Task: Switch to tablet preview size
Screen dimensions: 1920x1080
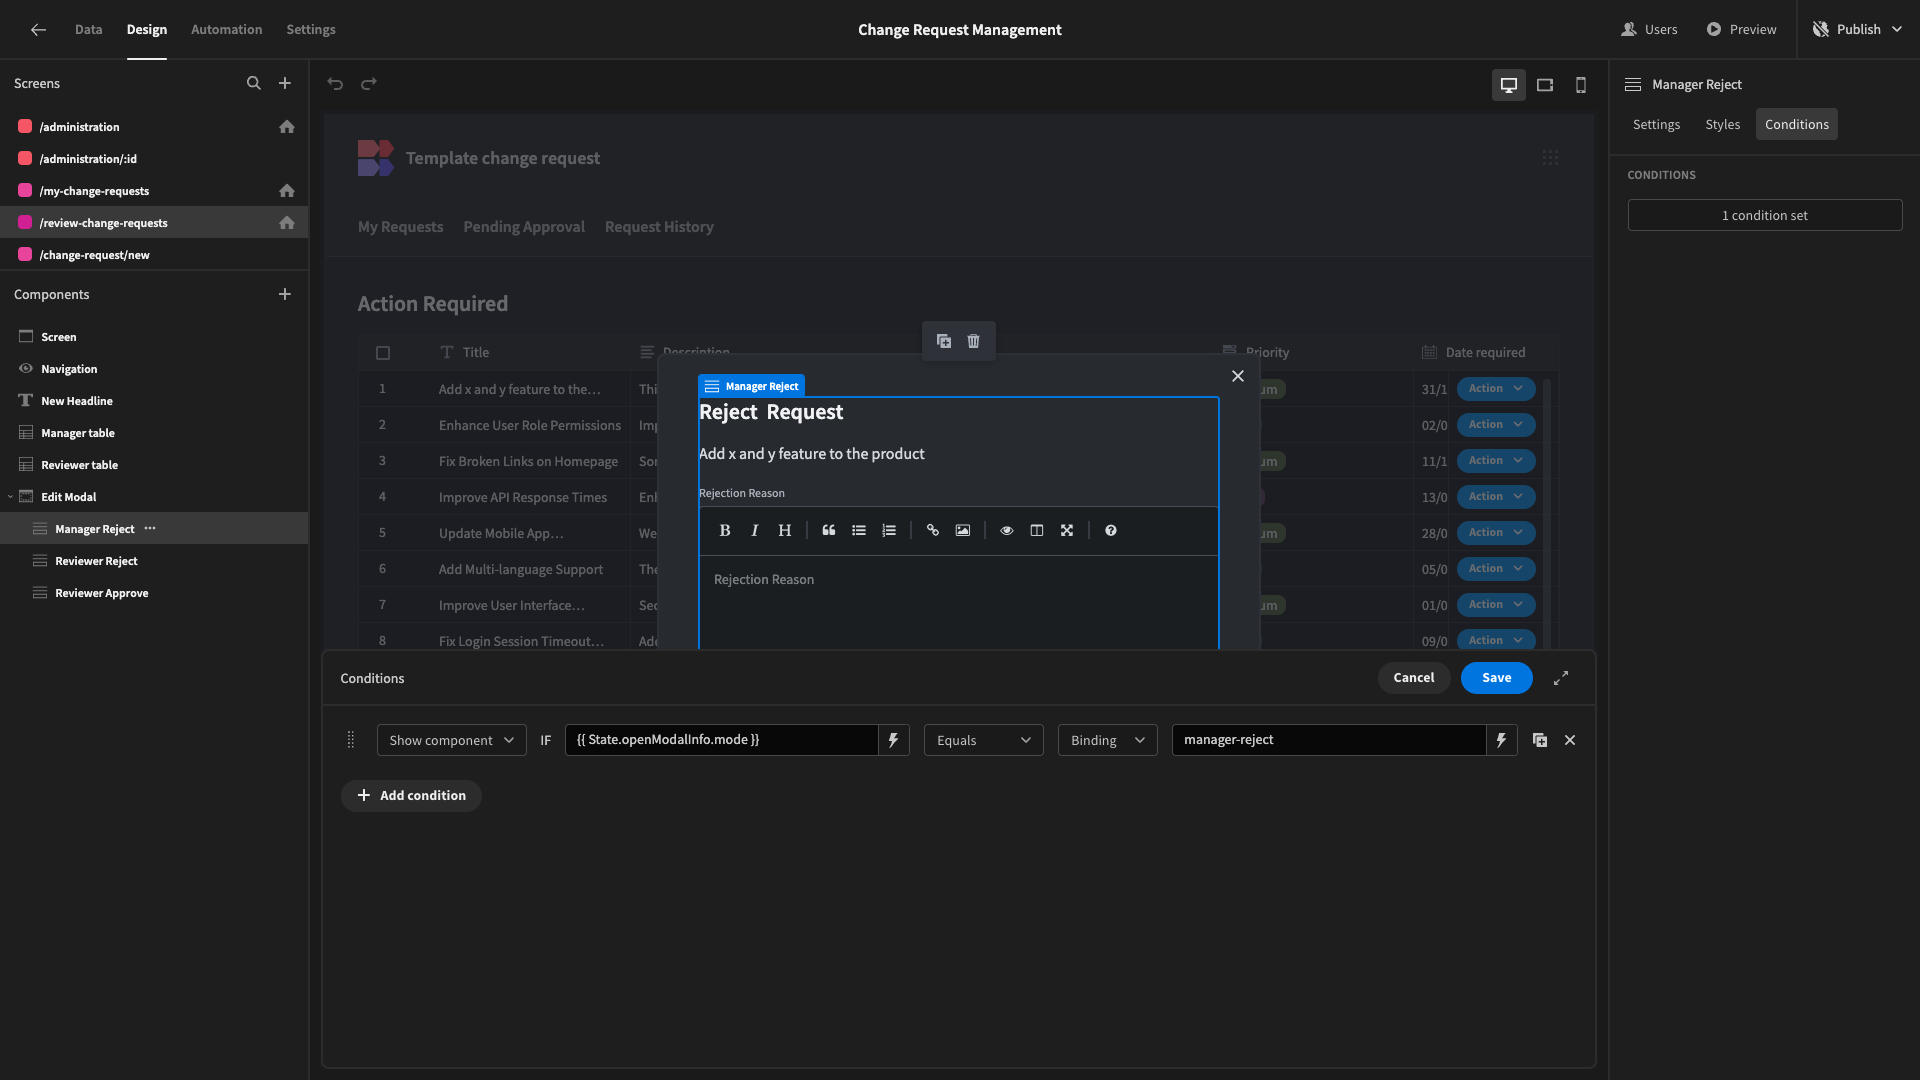Action: (1545, 85)
